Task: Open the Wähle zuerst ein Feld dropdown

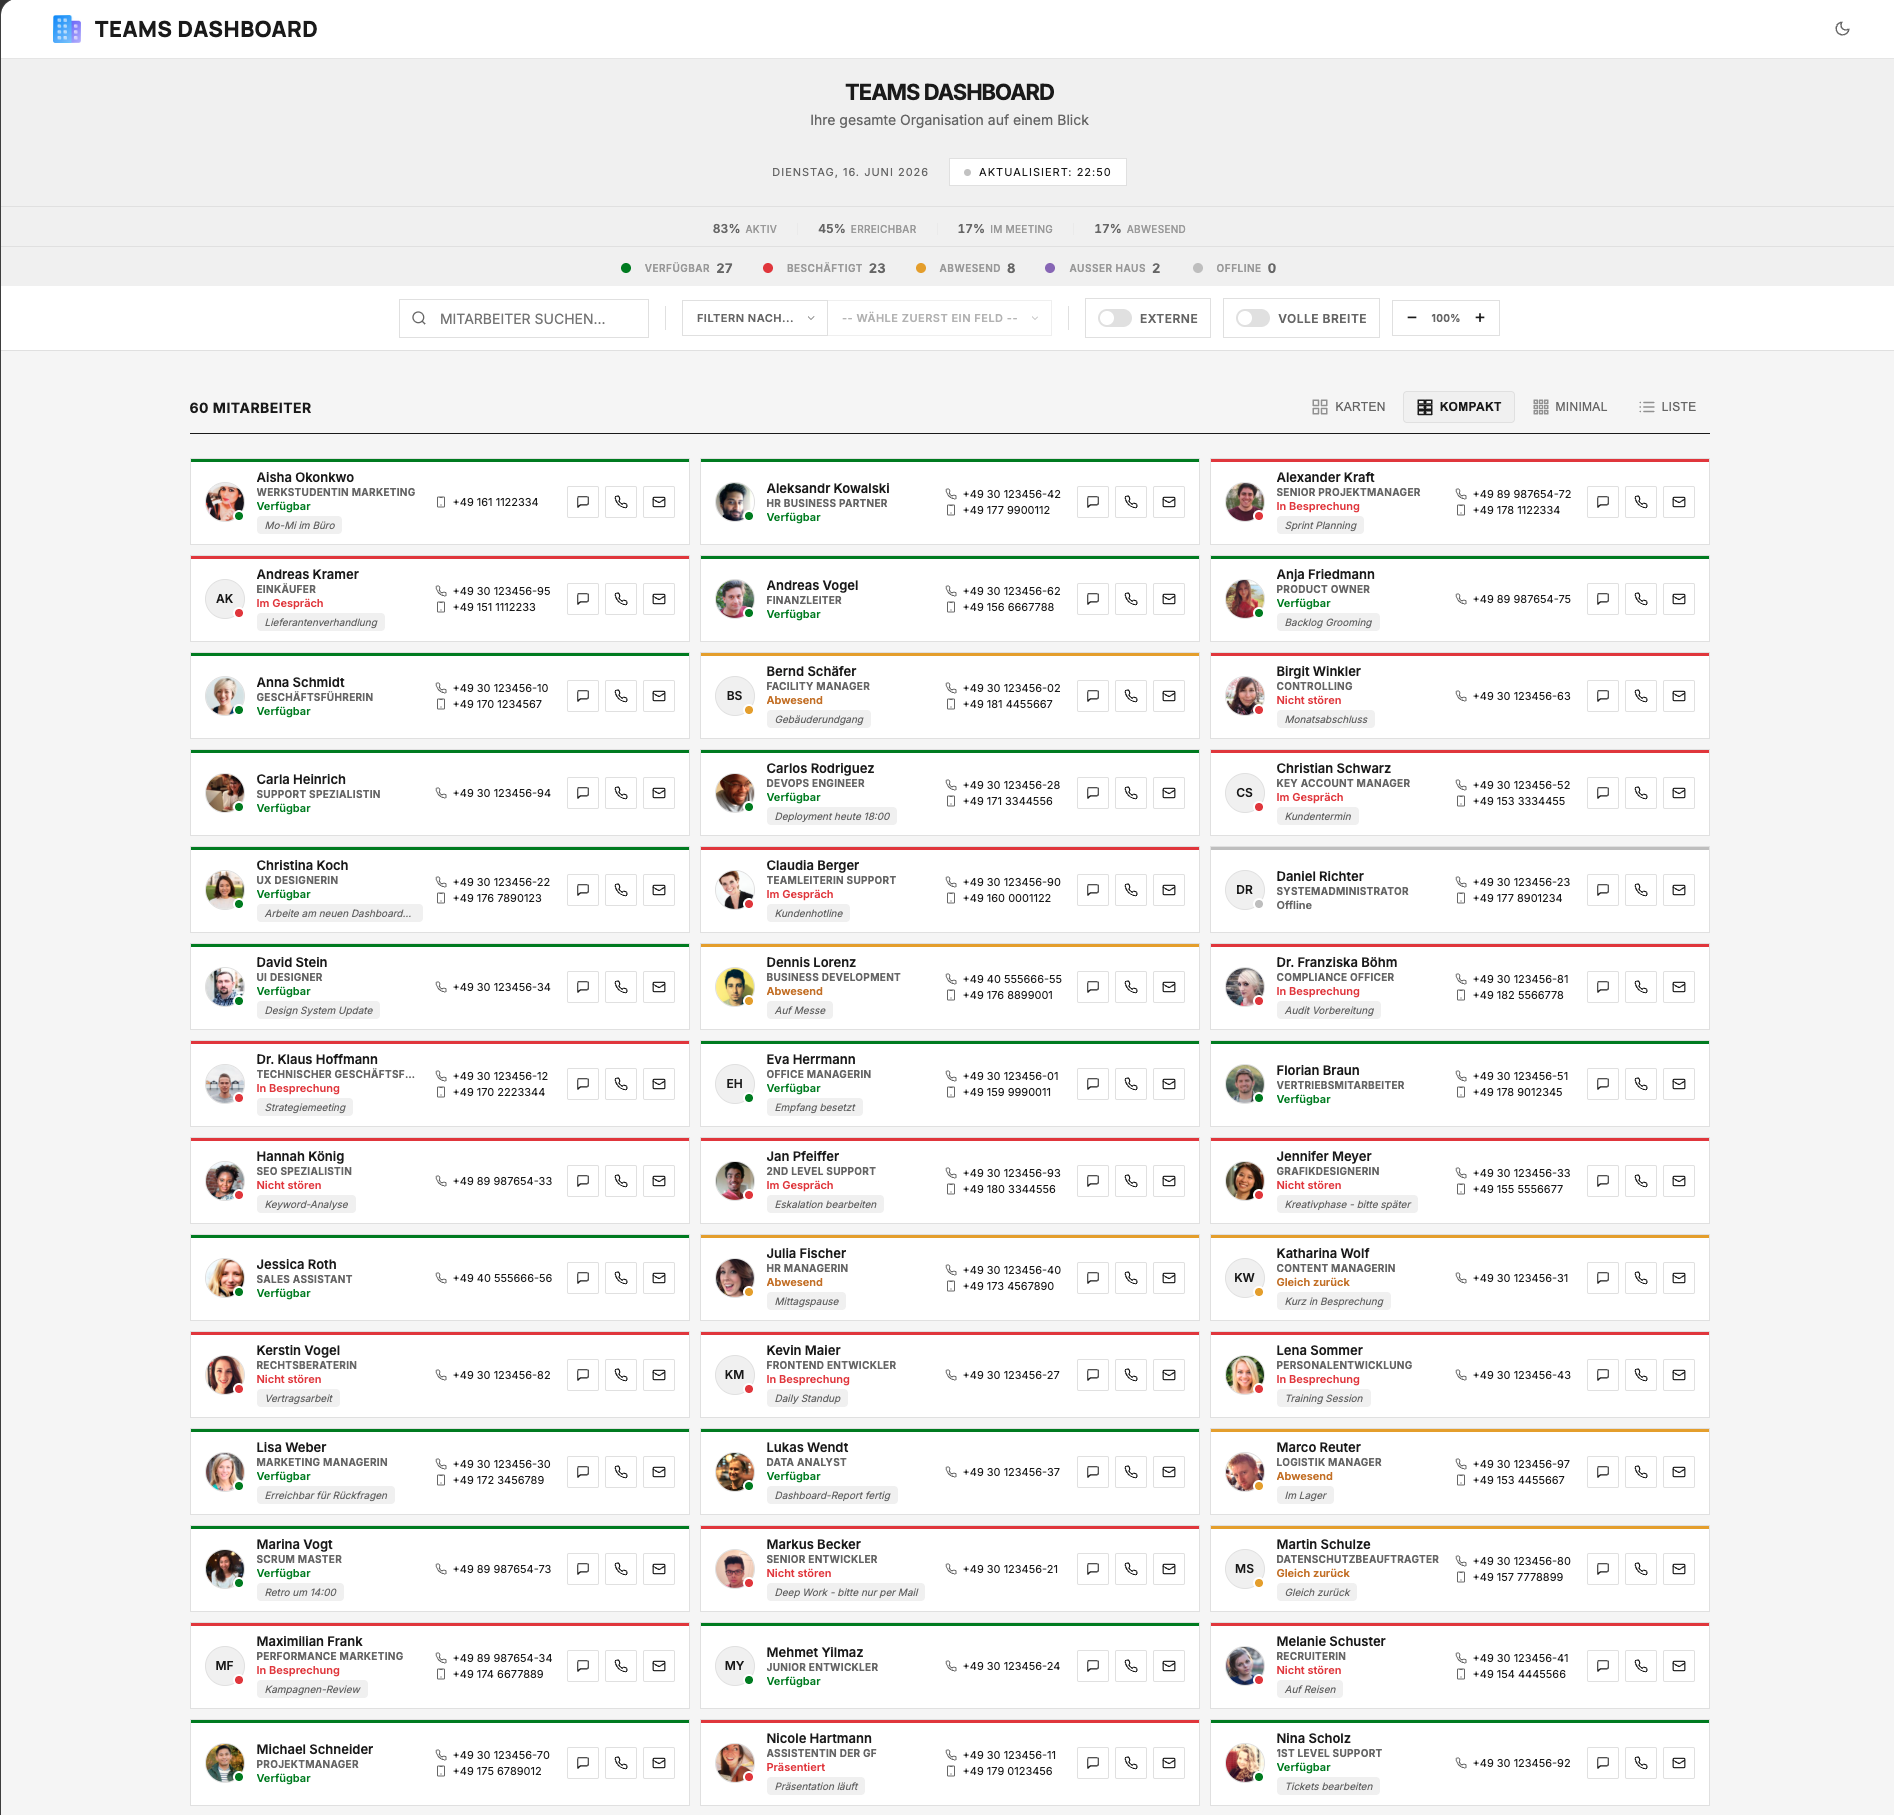Action: click(x=939, y=318)
